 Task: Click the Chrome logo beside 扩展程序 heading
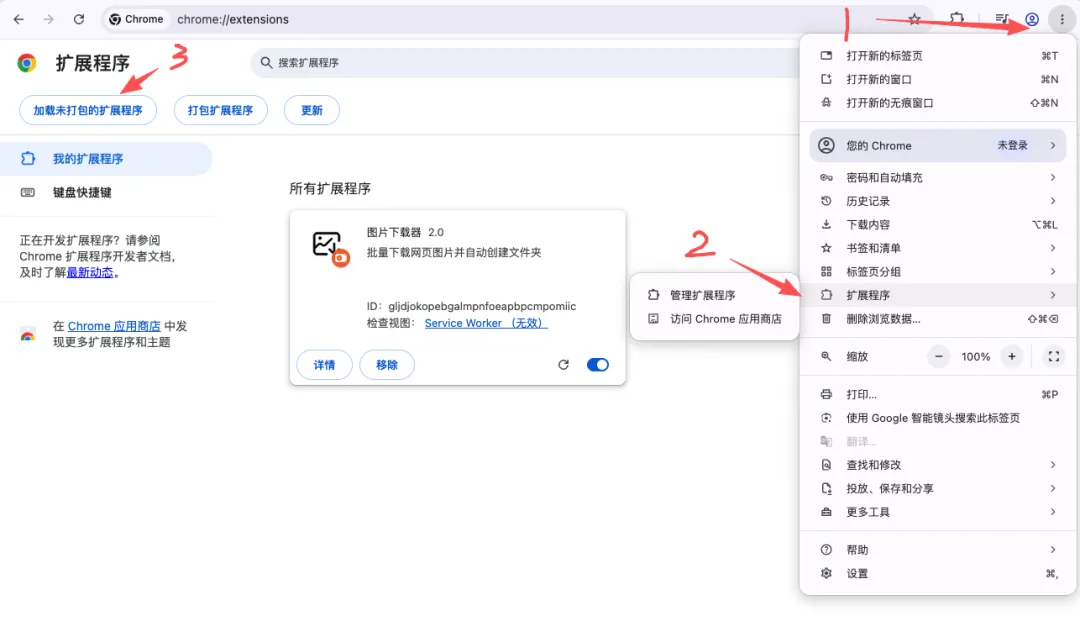click(27, 63)
